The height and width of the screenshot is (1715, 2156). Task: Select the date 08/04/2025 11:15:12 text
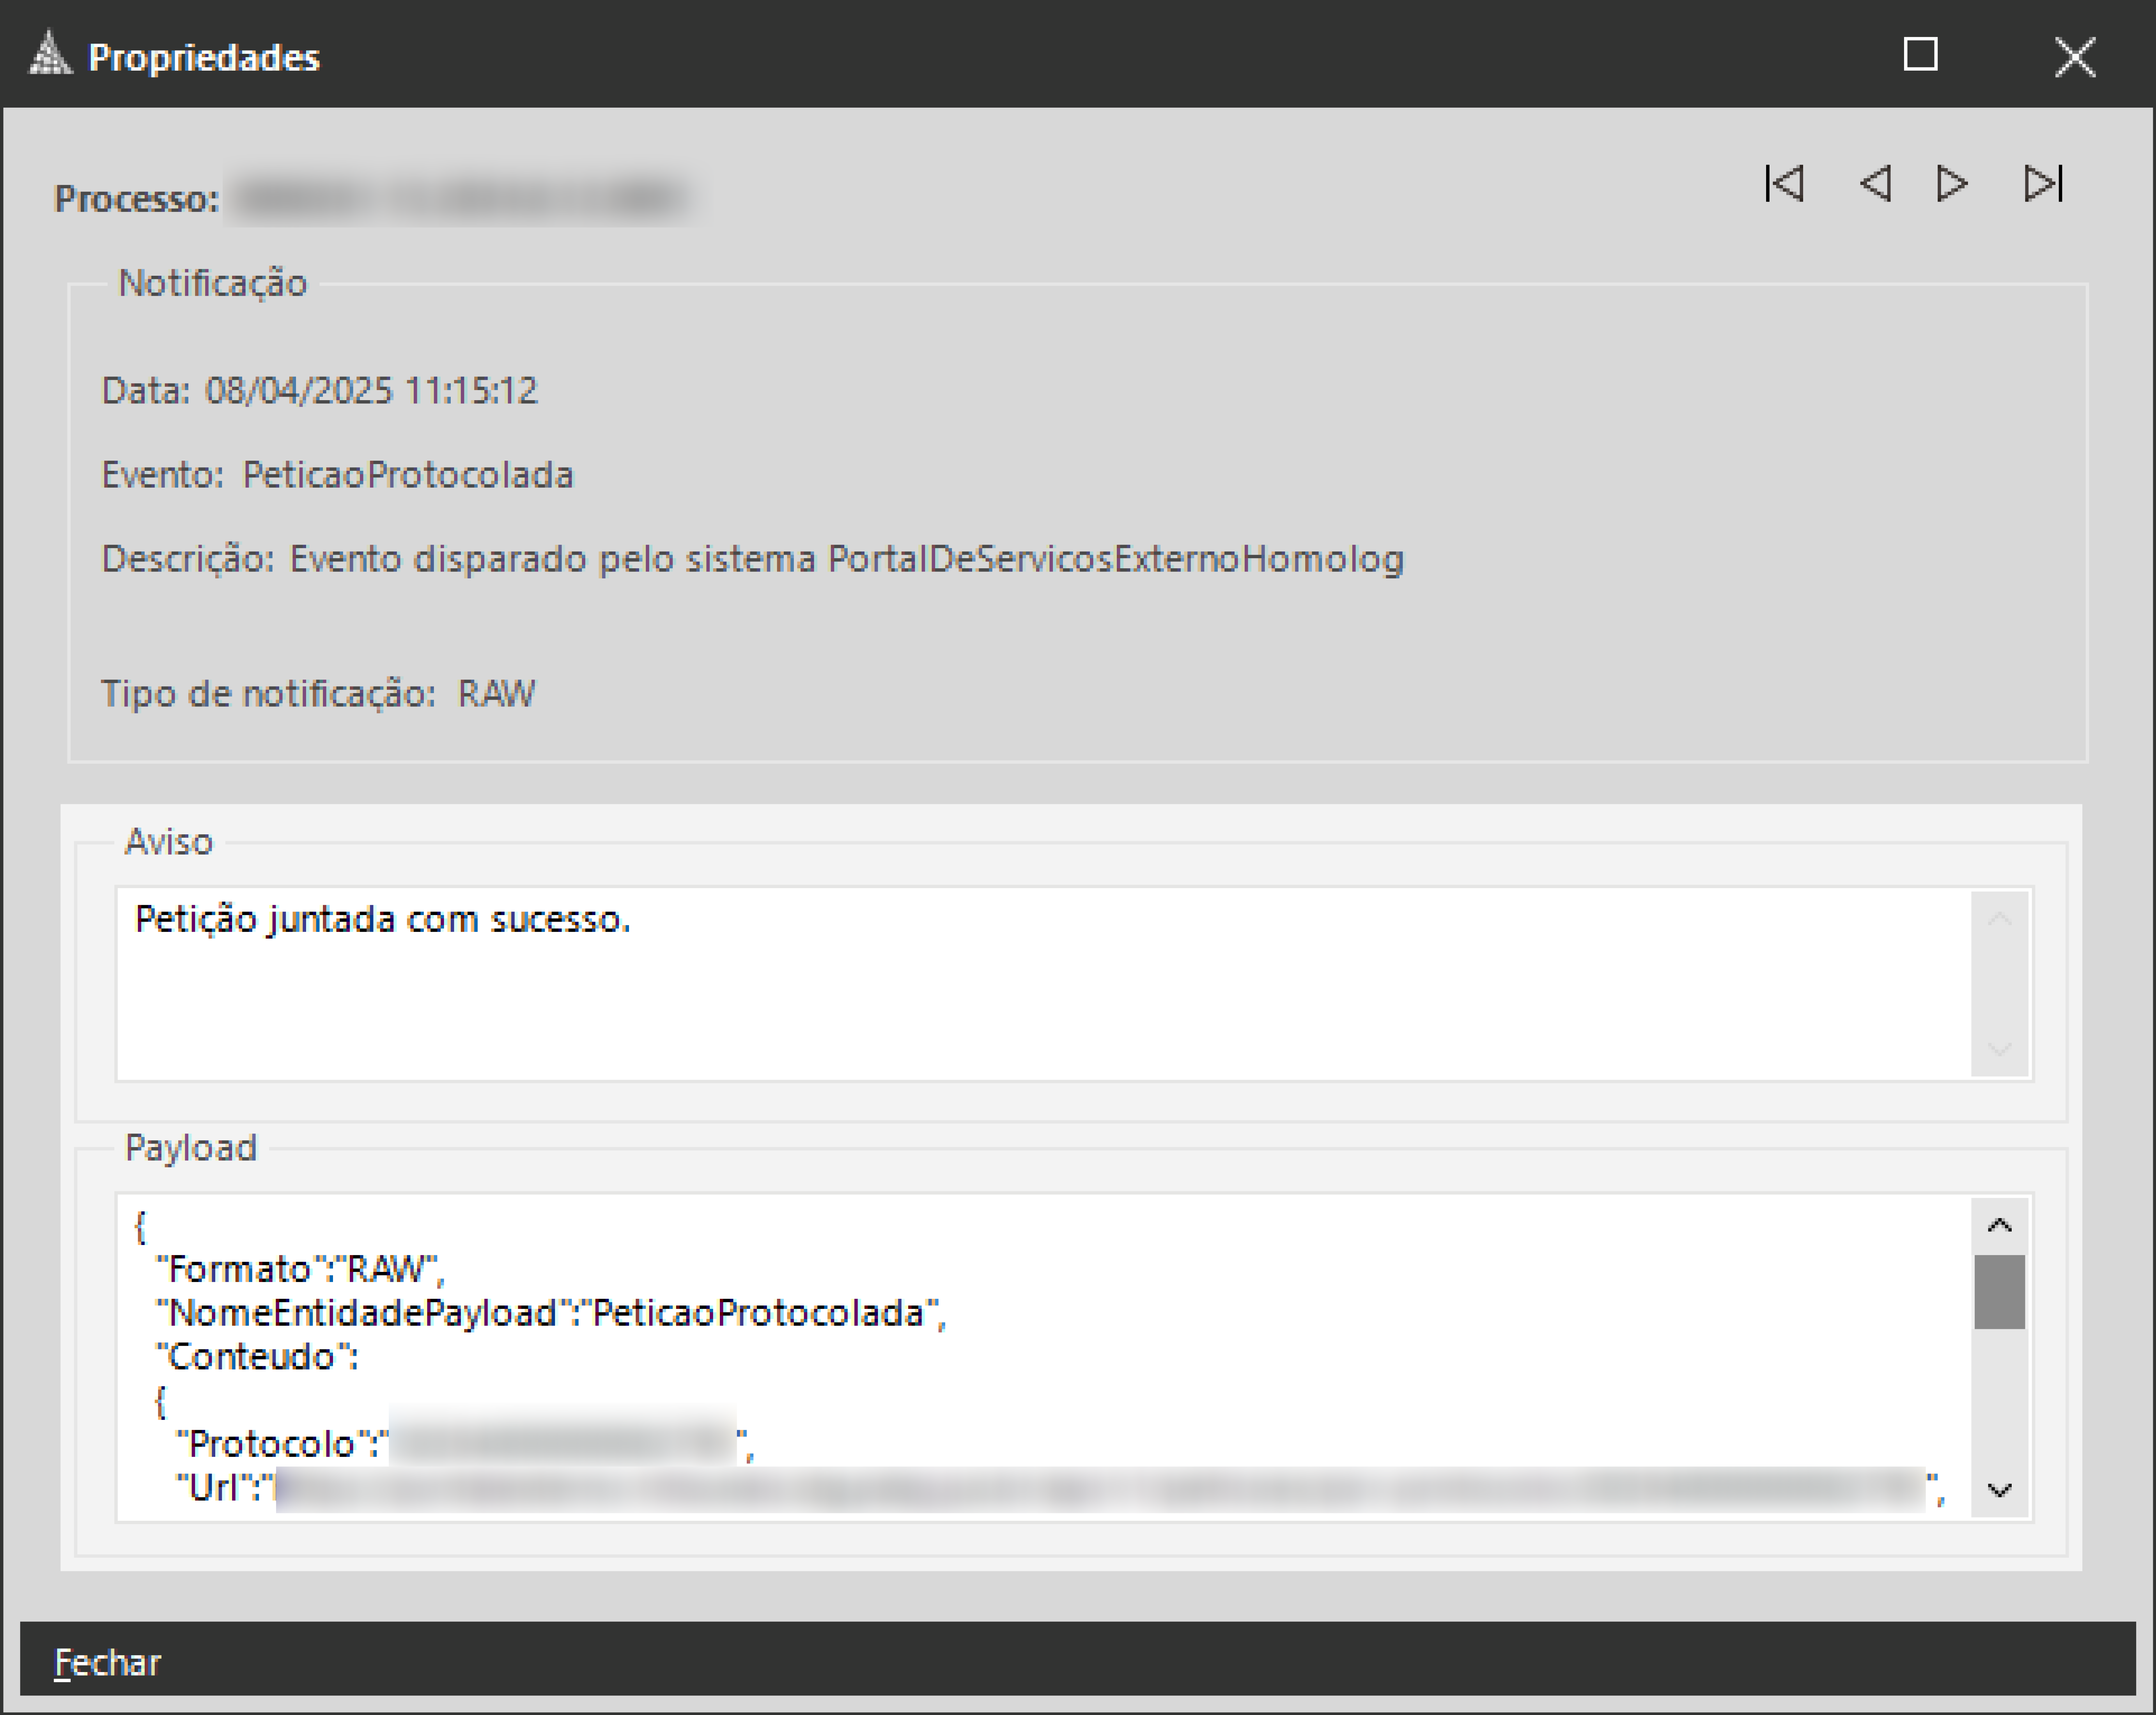[x=371, y=391]
